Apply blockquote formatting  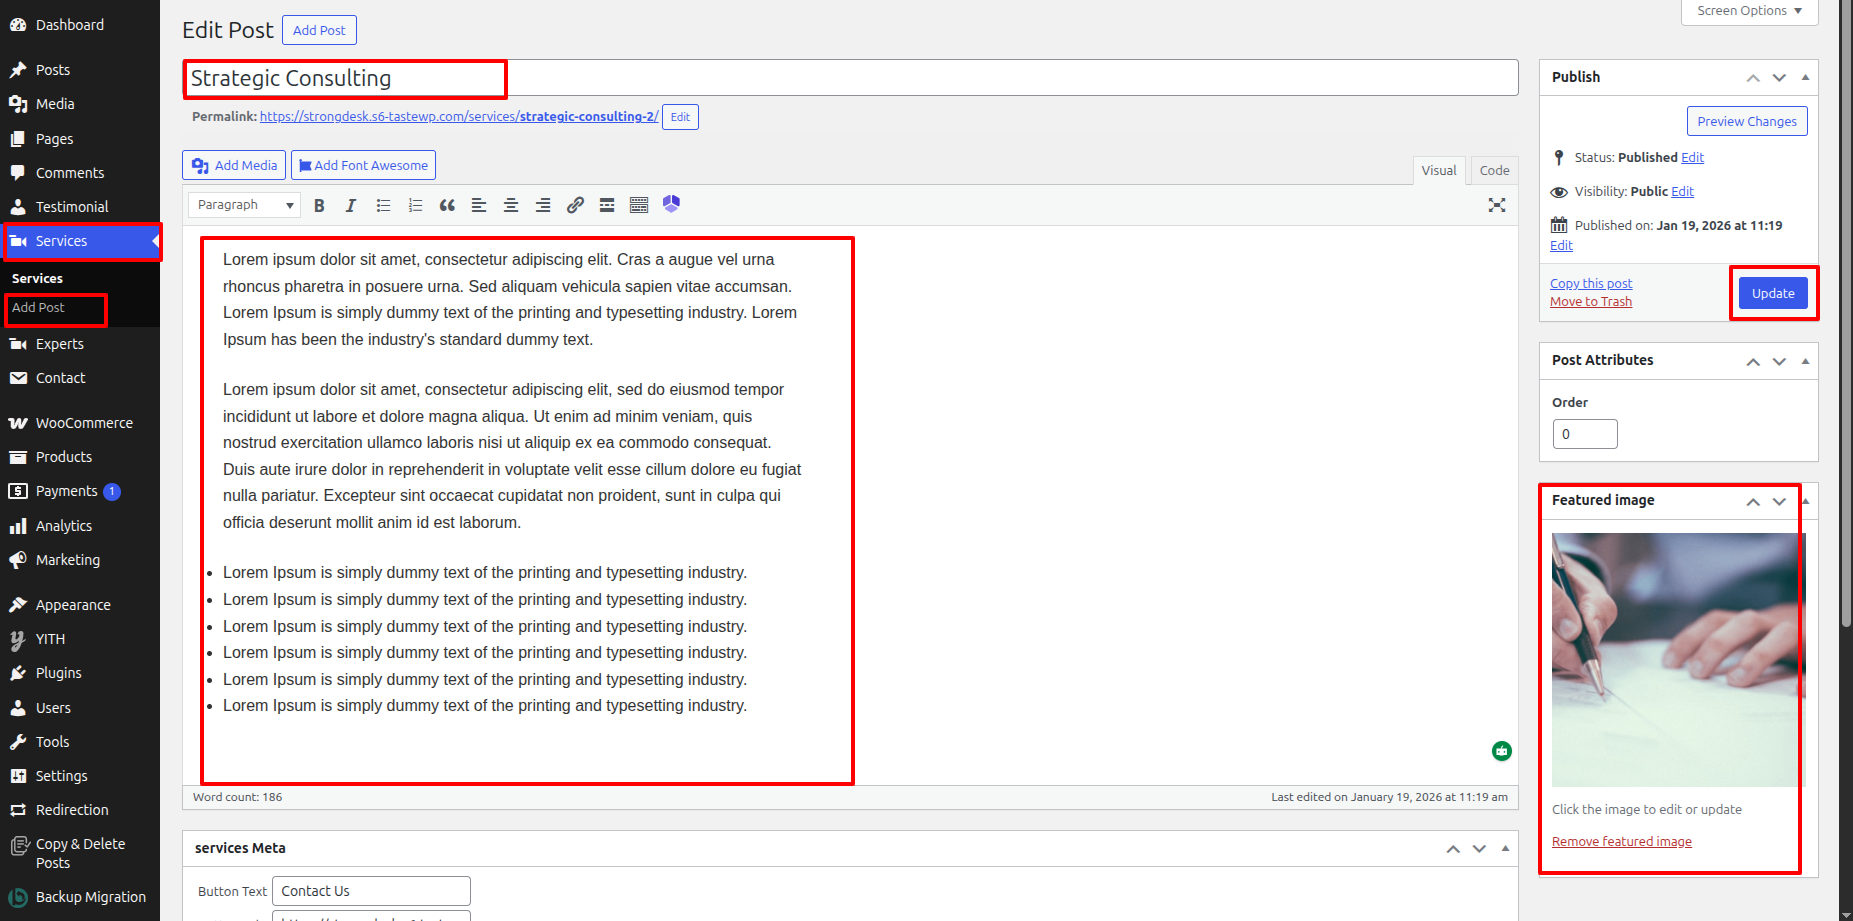447,205
